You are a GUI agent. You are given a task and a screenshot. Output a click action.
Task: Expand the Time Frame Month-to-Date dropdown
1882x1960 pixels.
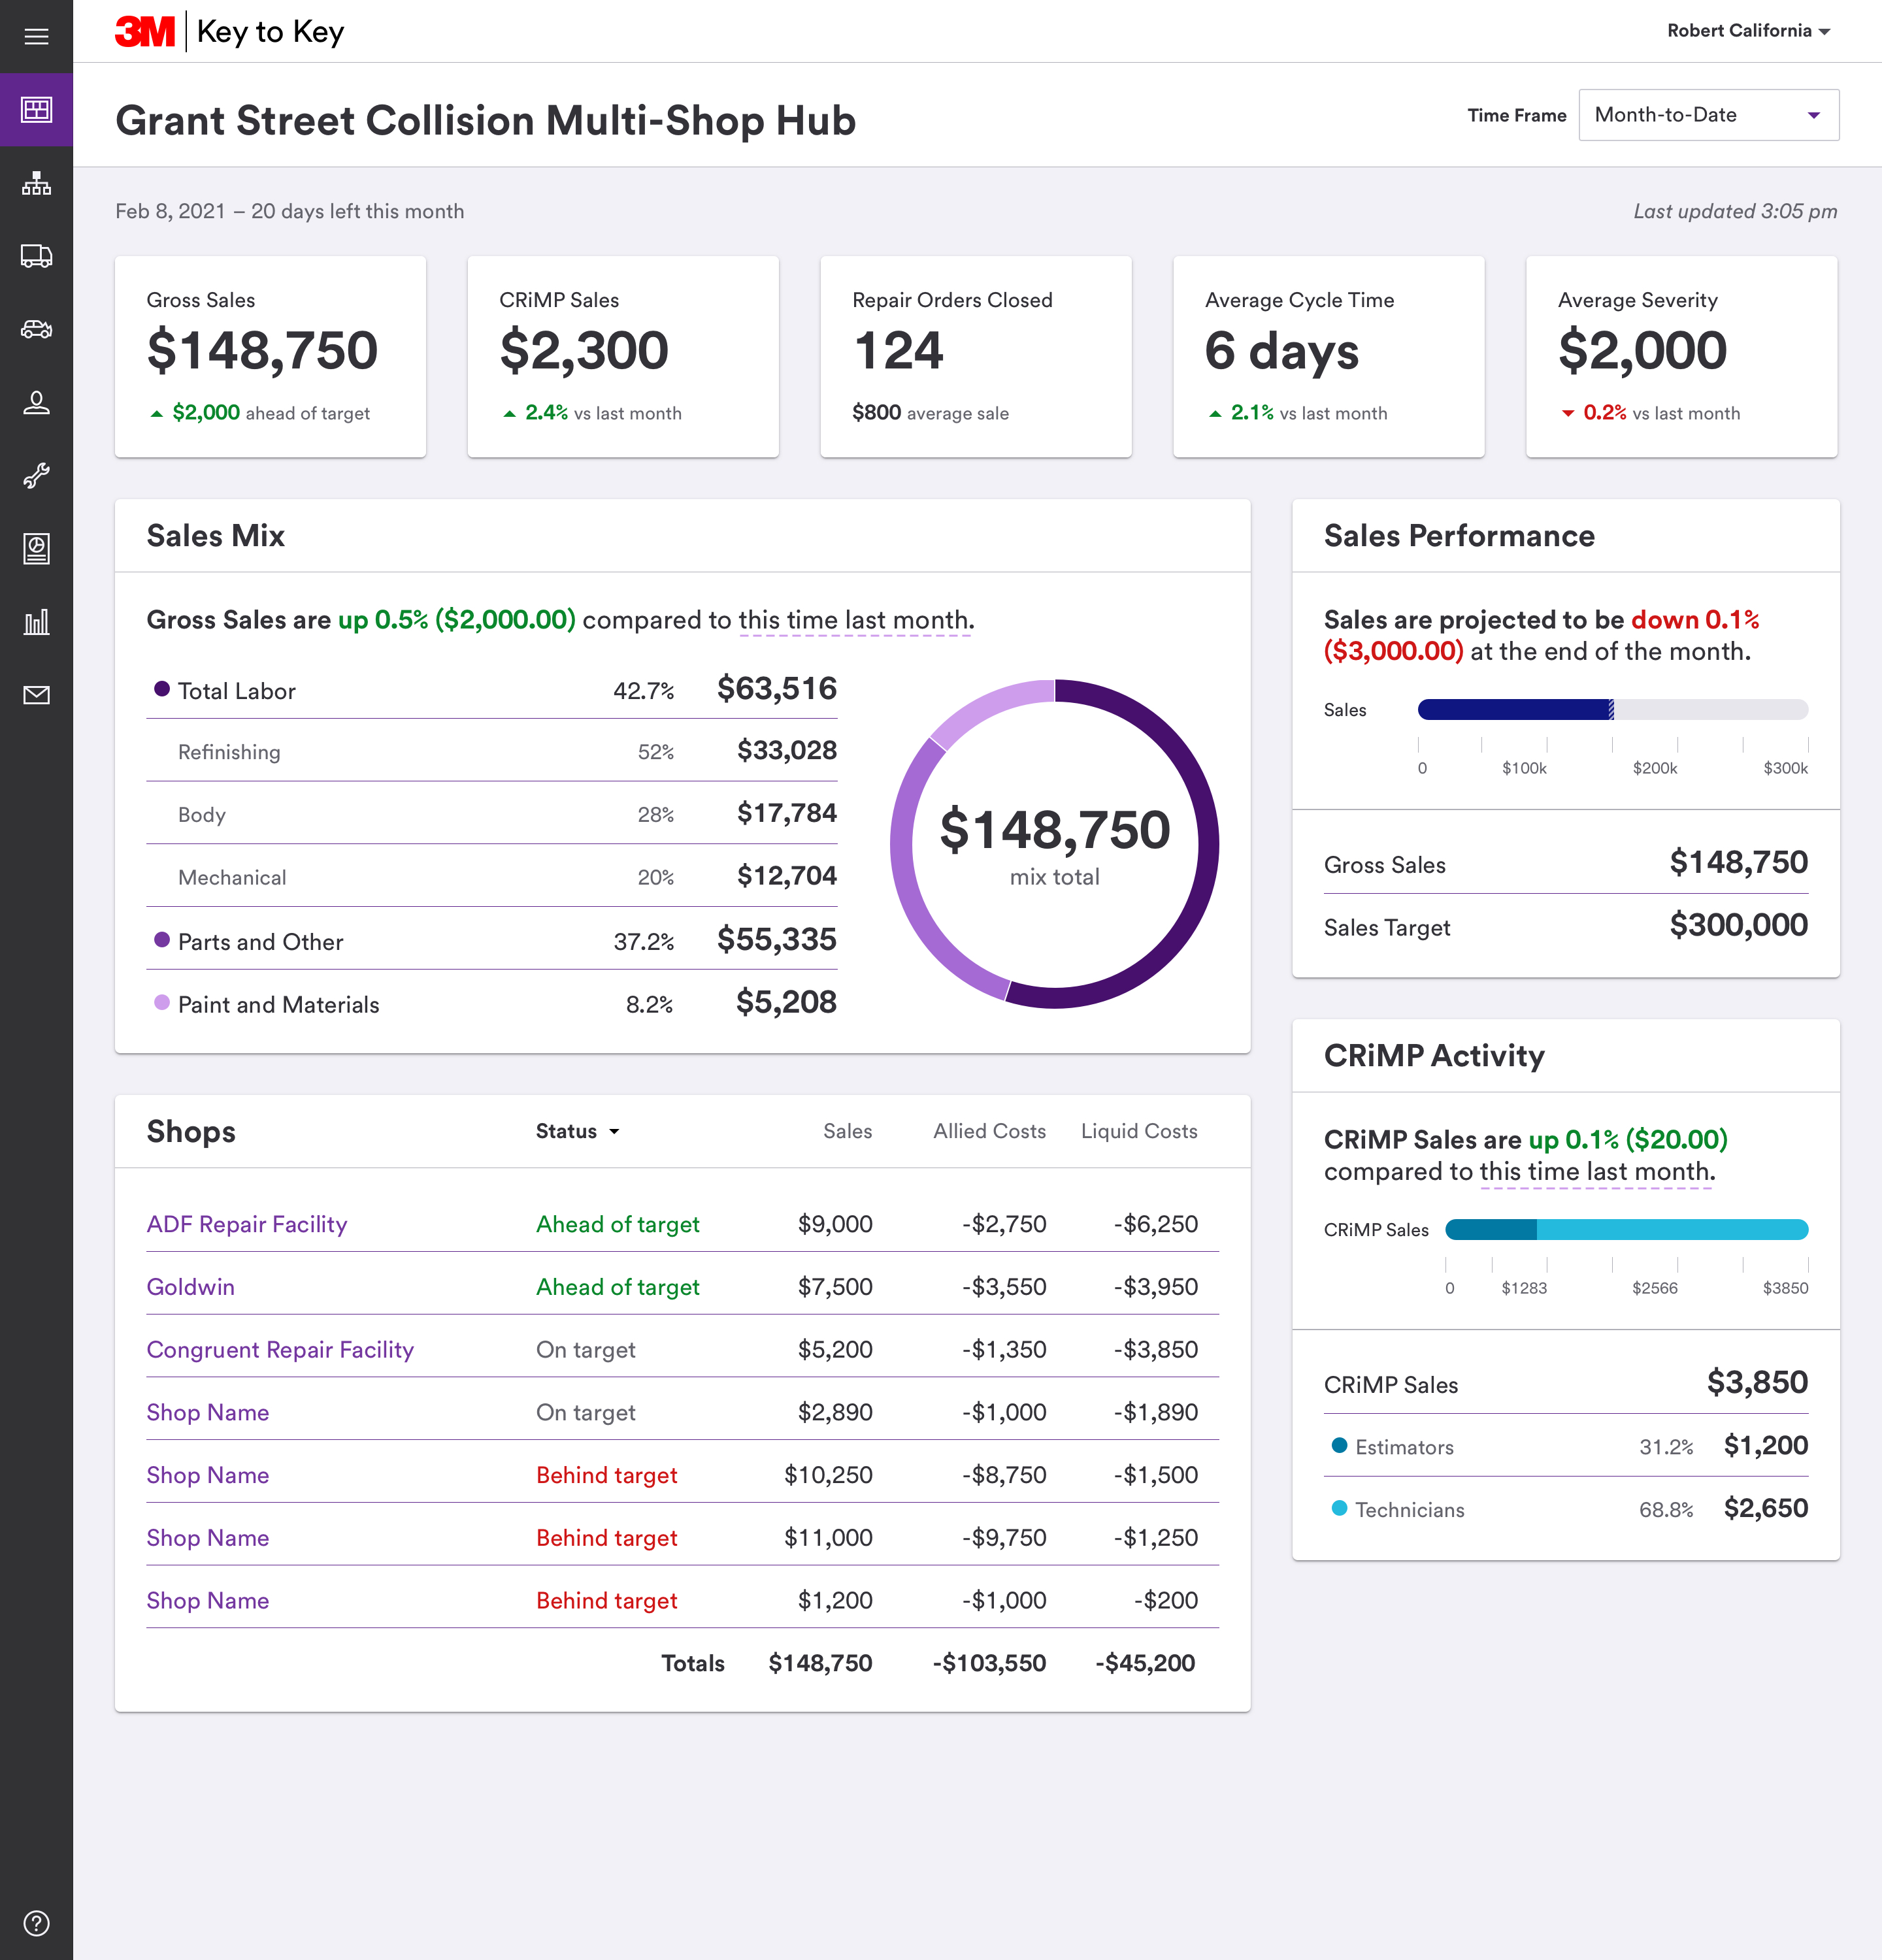[1708, 115]
